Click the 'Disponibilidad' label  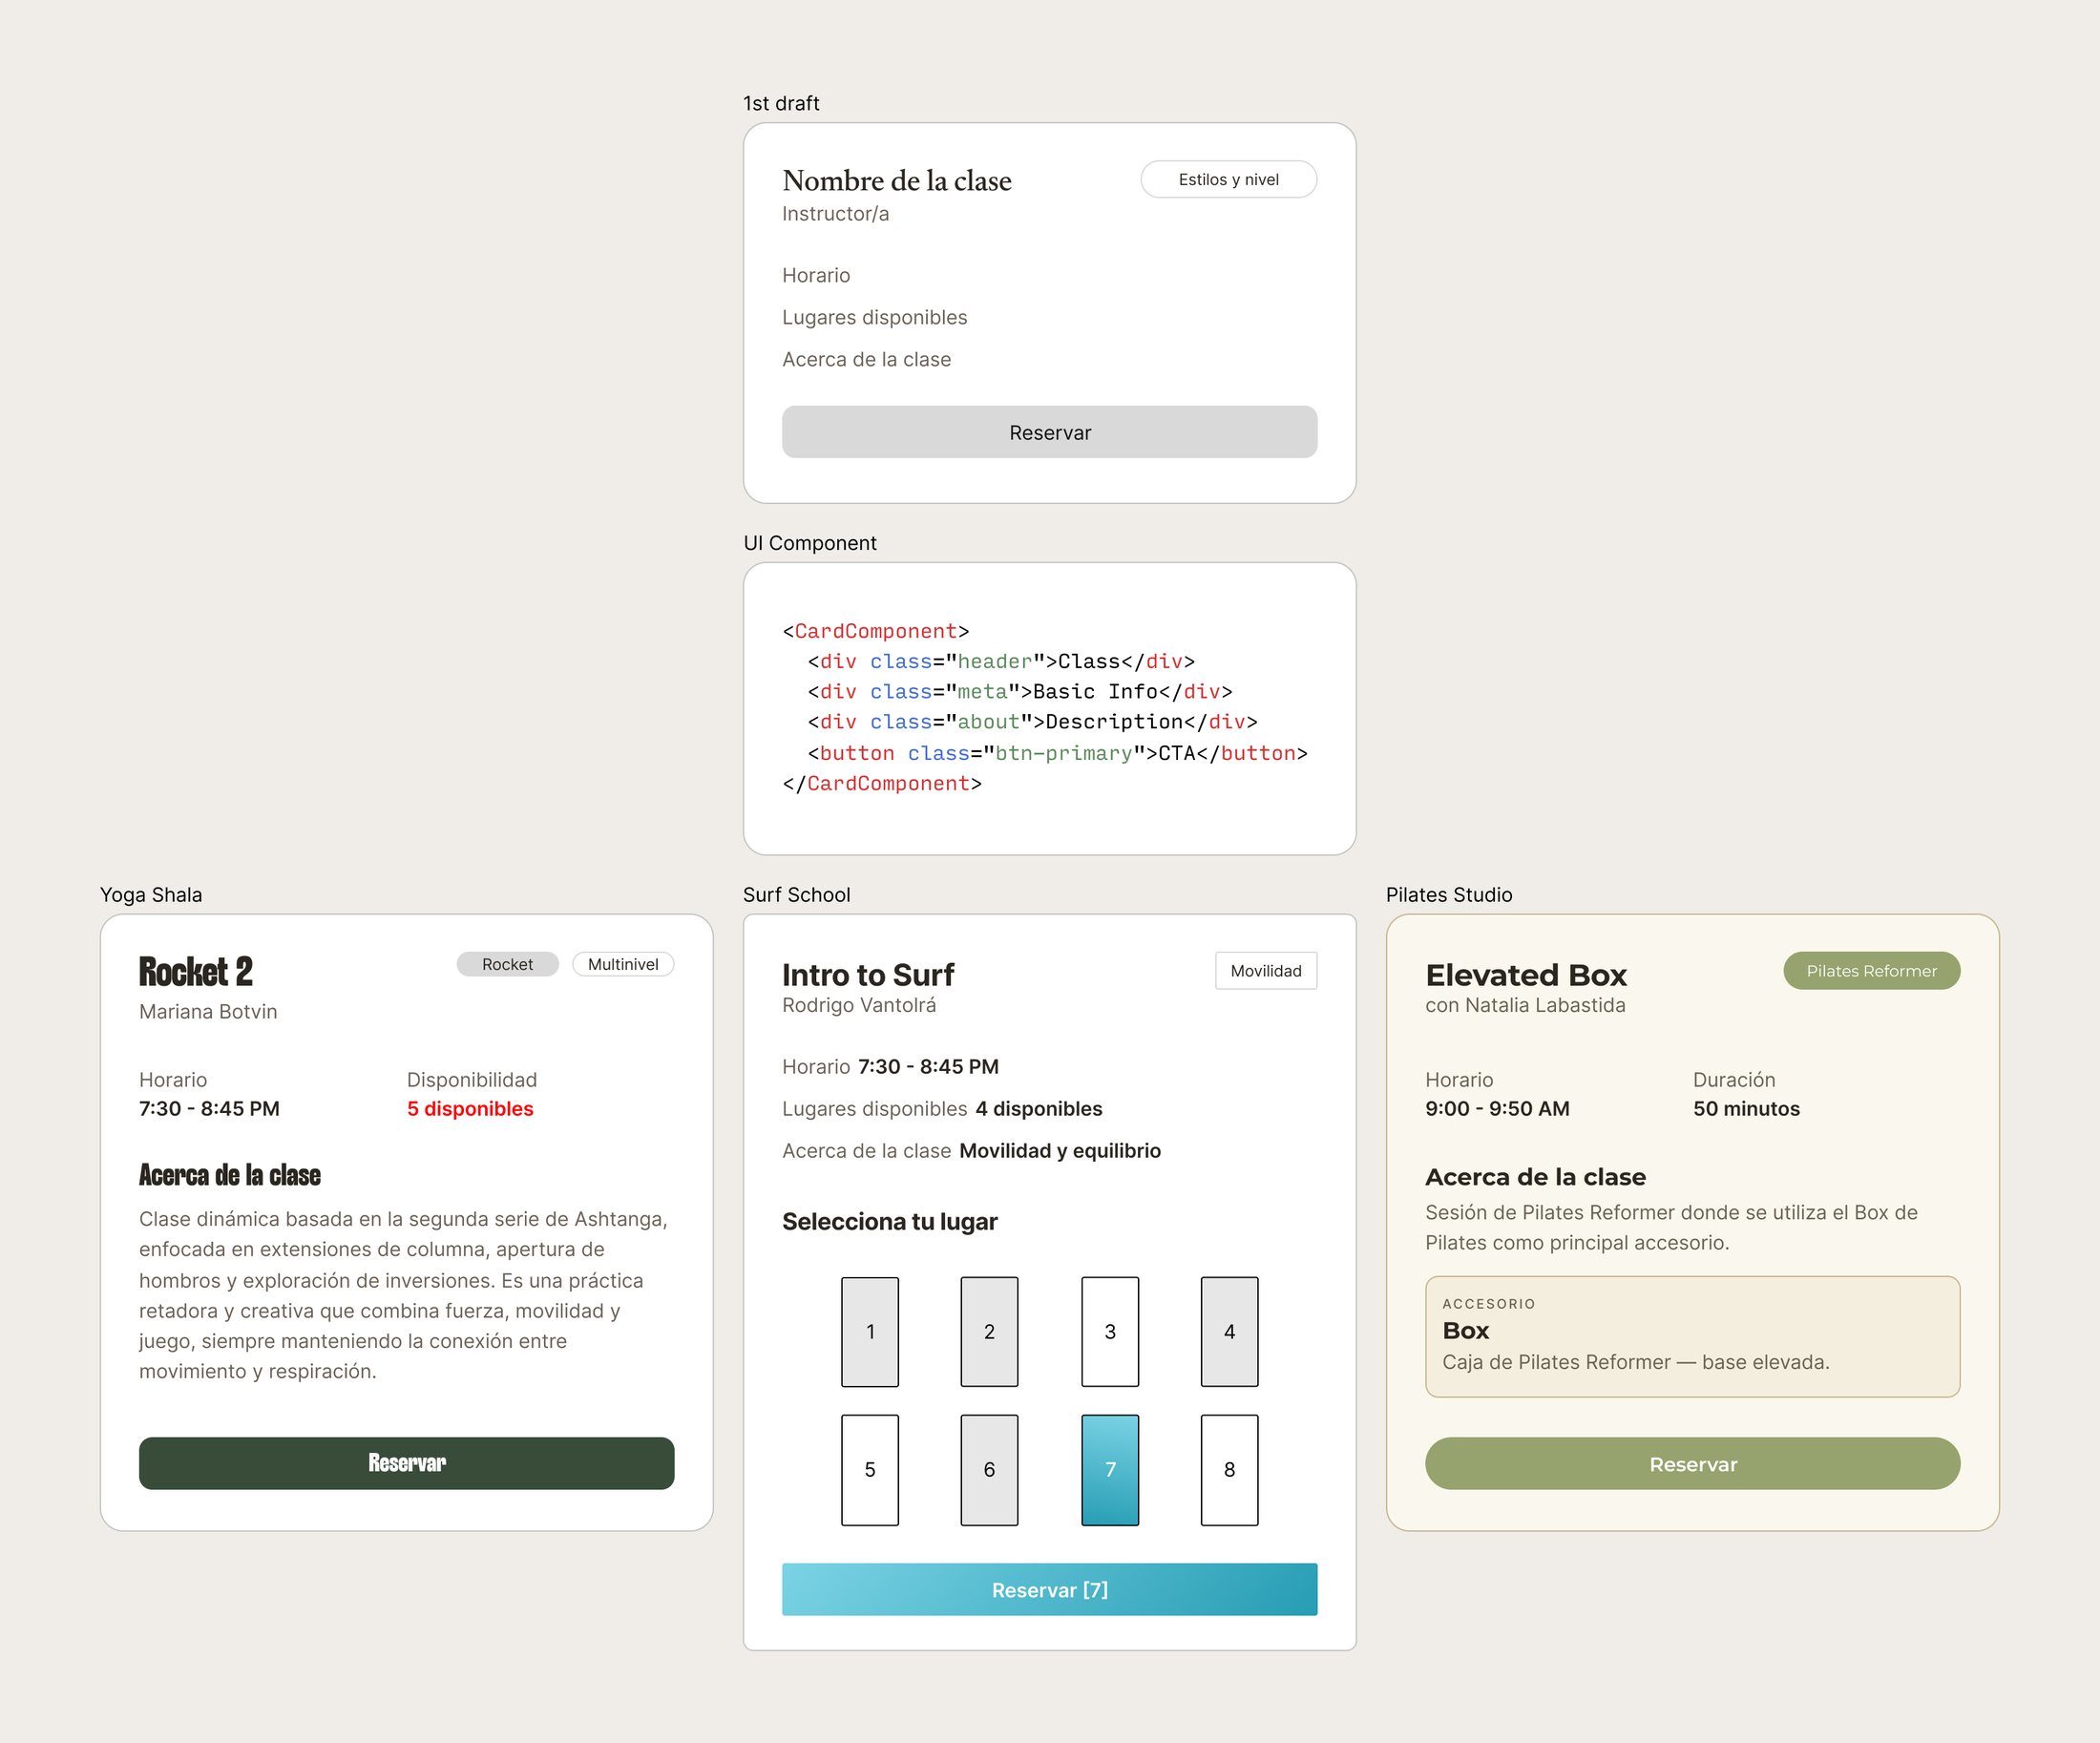click(472, 1079)
